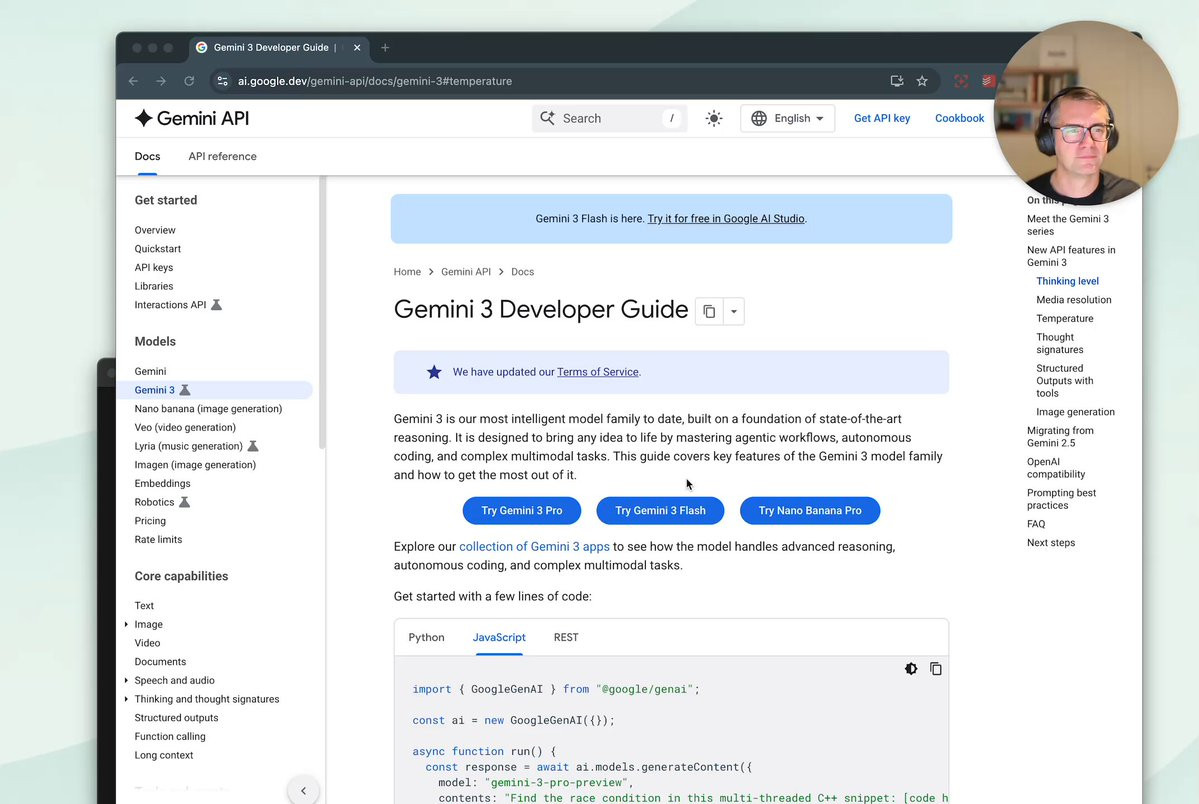Viewport: 1199px width, 804px height.
Task: Click the Try Gemini 3 Flash button
Action: pos(660,510)
